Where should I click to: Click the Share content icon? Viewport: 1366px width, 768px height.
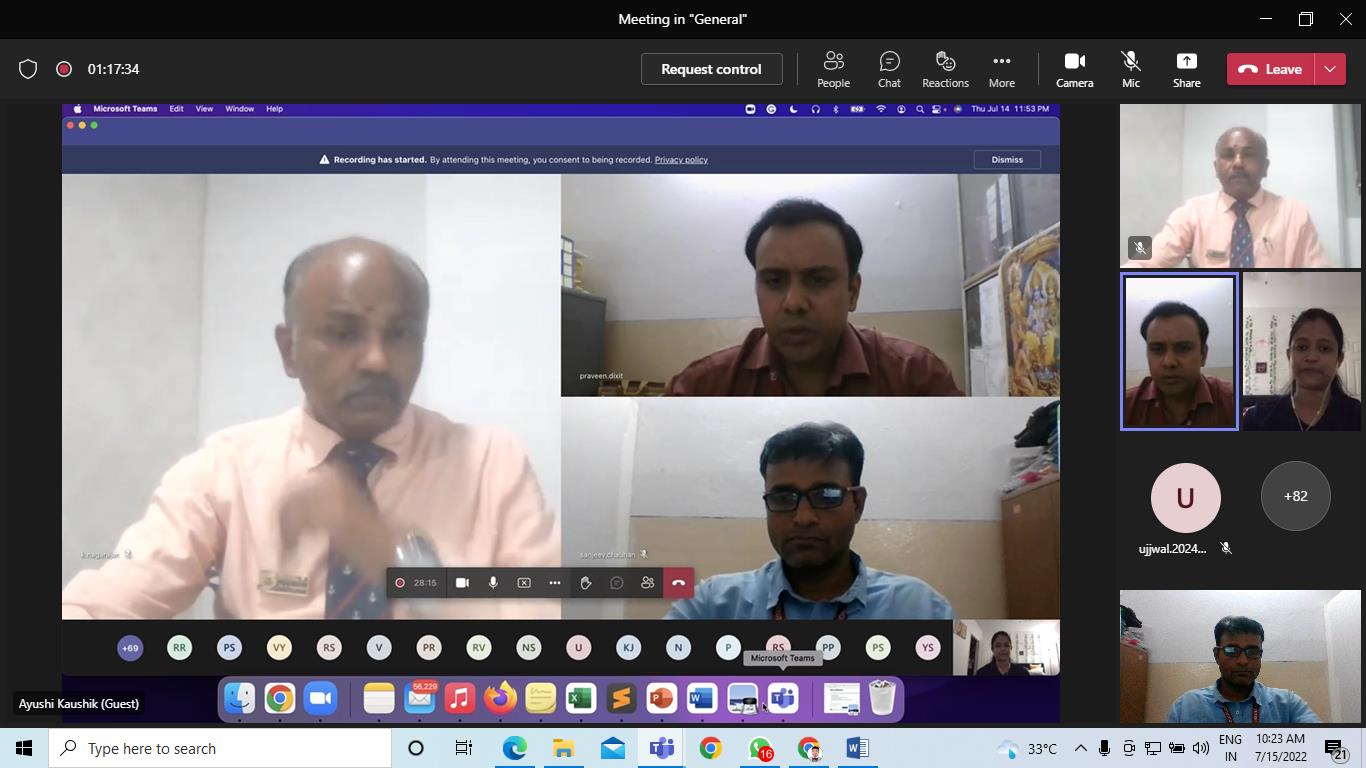point(1186,69)
